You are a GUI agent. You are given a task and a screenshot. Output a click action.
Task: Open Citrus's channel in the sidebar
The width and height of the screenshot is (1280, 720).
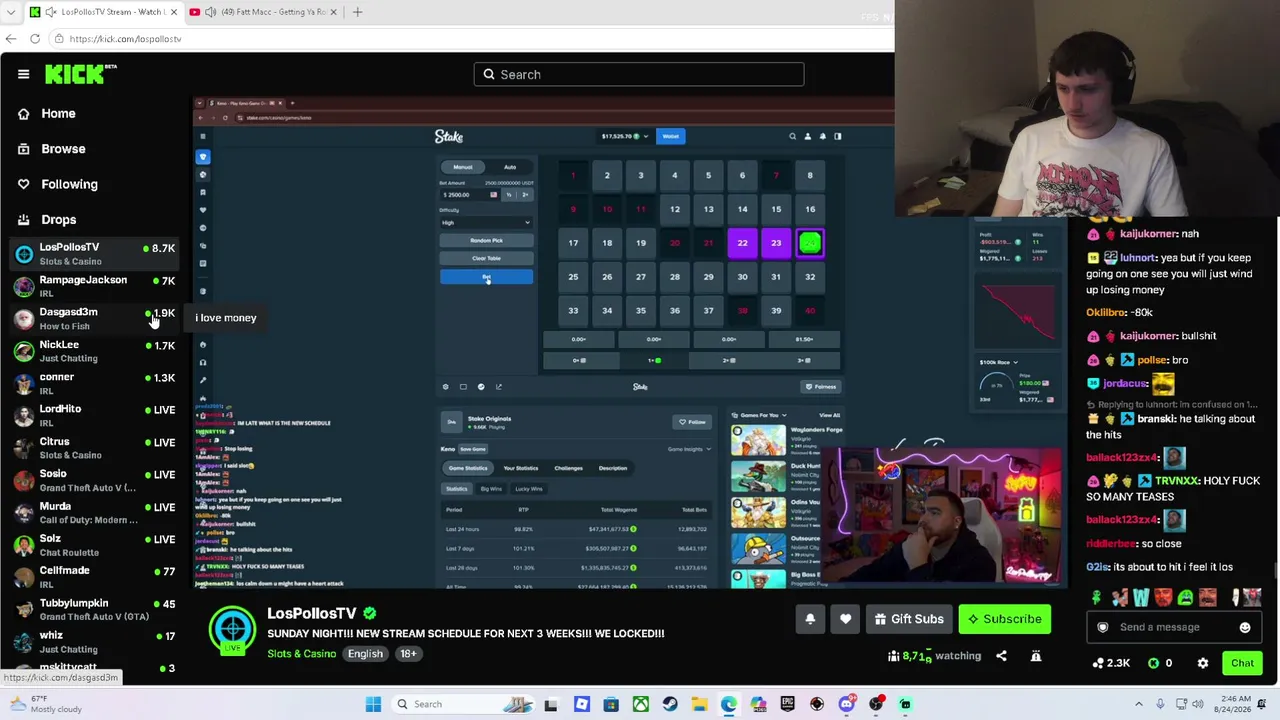[x=95, y=448]
